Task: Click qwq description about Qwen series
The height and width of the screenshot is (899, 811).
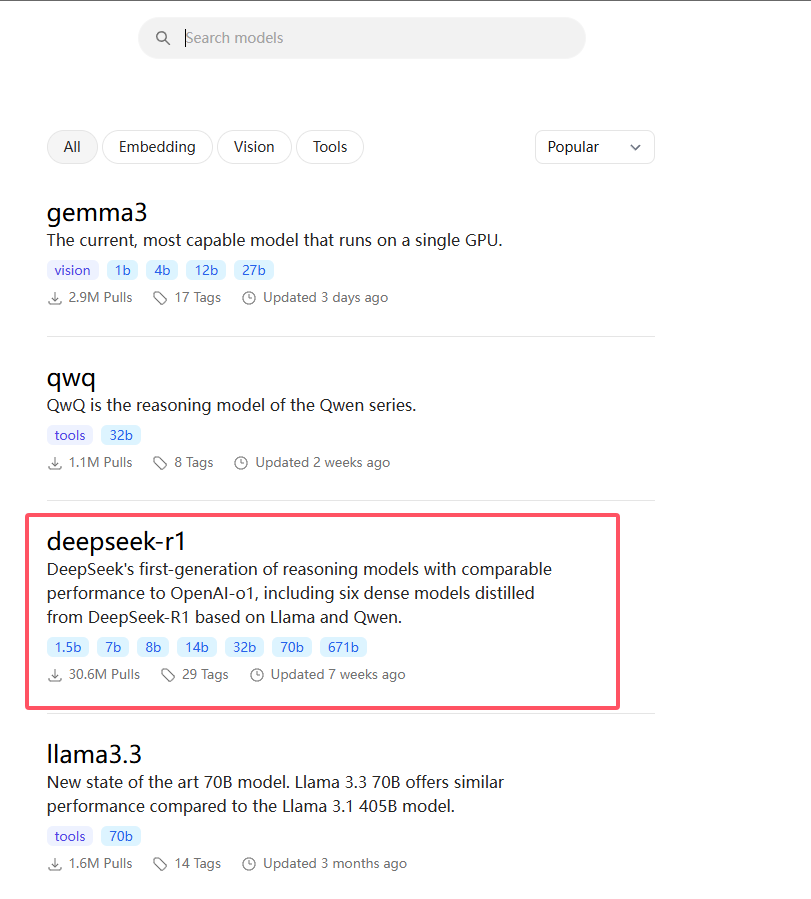Action: [x=232, y=405]
